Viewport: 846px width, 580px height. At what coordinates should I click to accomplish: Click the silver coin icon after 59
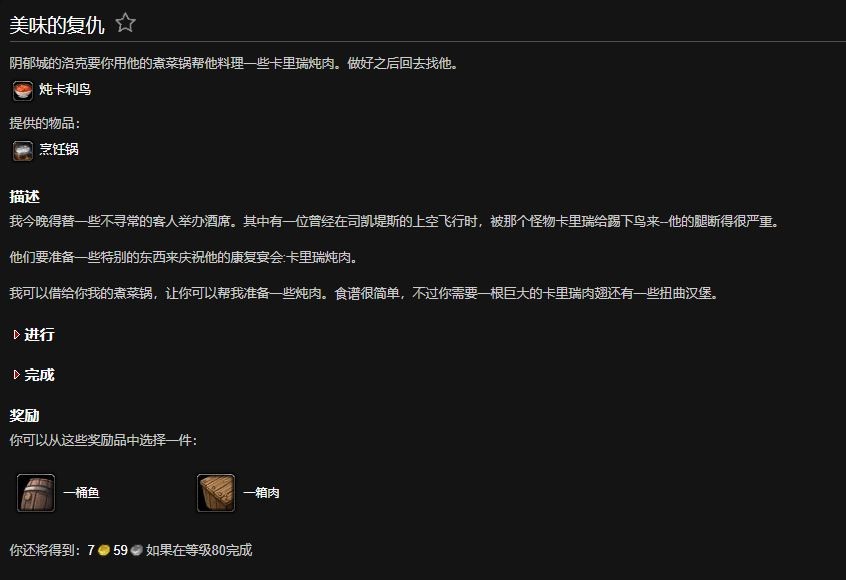pos(137,550)
